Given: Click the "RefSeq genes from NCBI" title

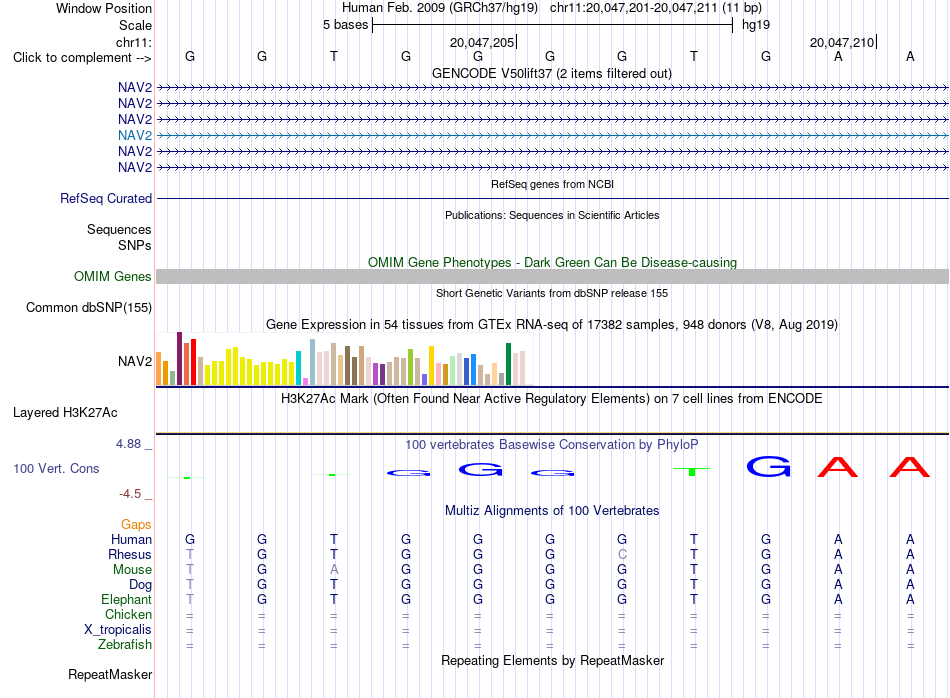Looking at the screenshot, I should click(552, 184).
